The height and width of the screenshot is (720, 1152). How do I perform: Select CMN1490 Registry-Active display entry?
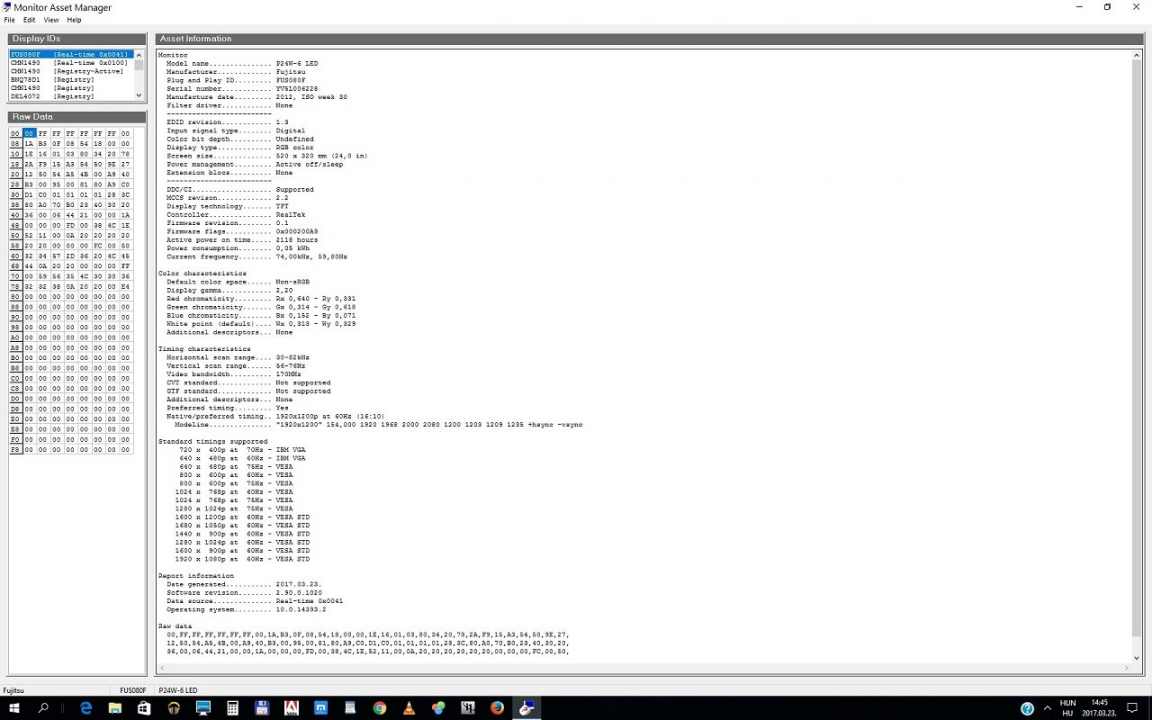pos(71,71)
